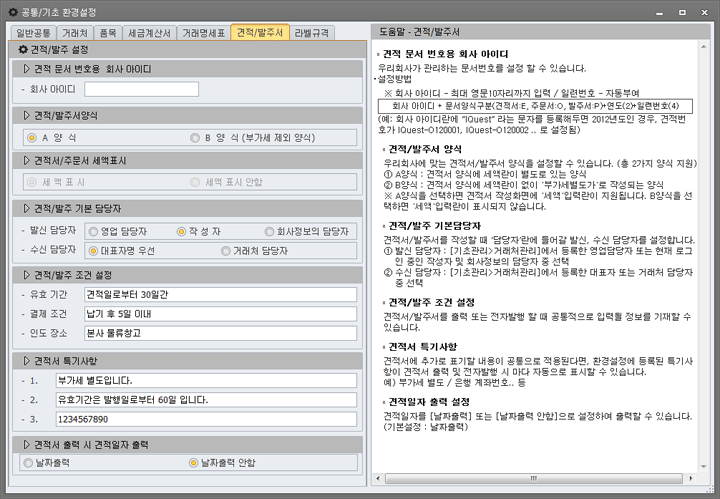Viewport: 720px width, 499px height.
Task: Switch to the 거래처 tab
Action: tap(75, 33)
